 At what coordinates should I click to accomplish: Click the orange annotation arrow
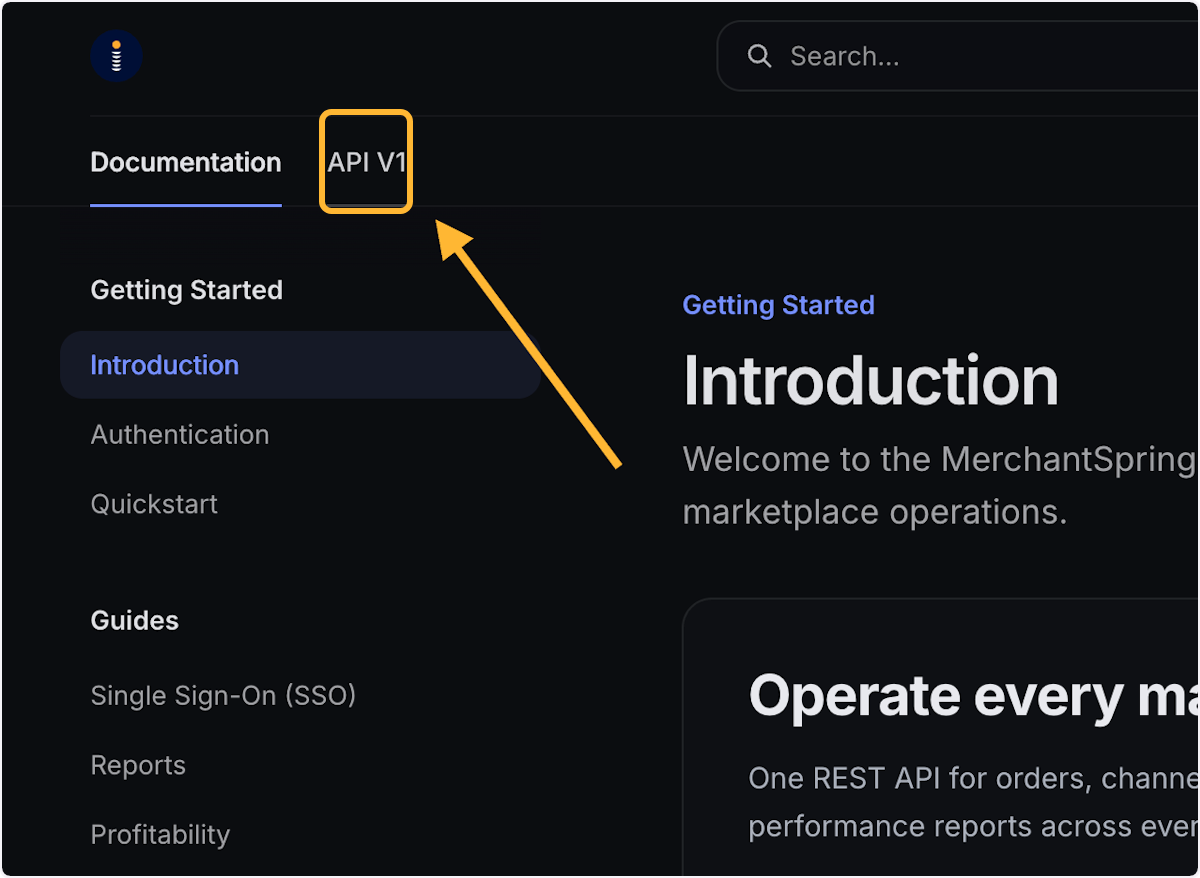click(530, 345)
